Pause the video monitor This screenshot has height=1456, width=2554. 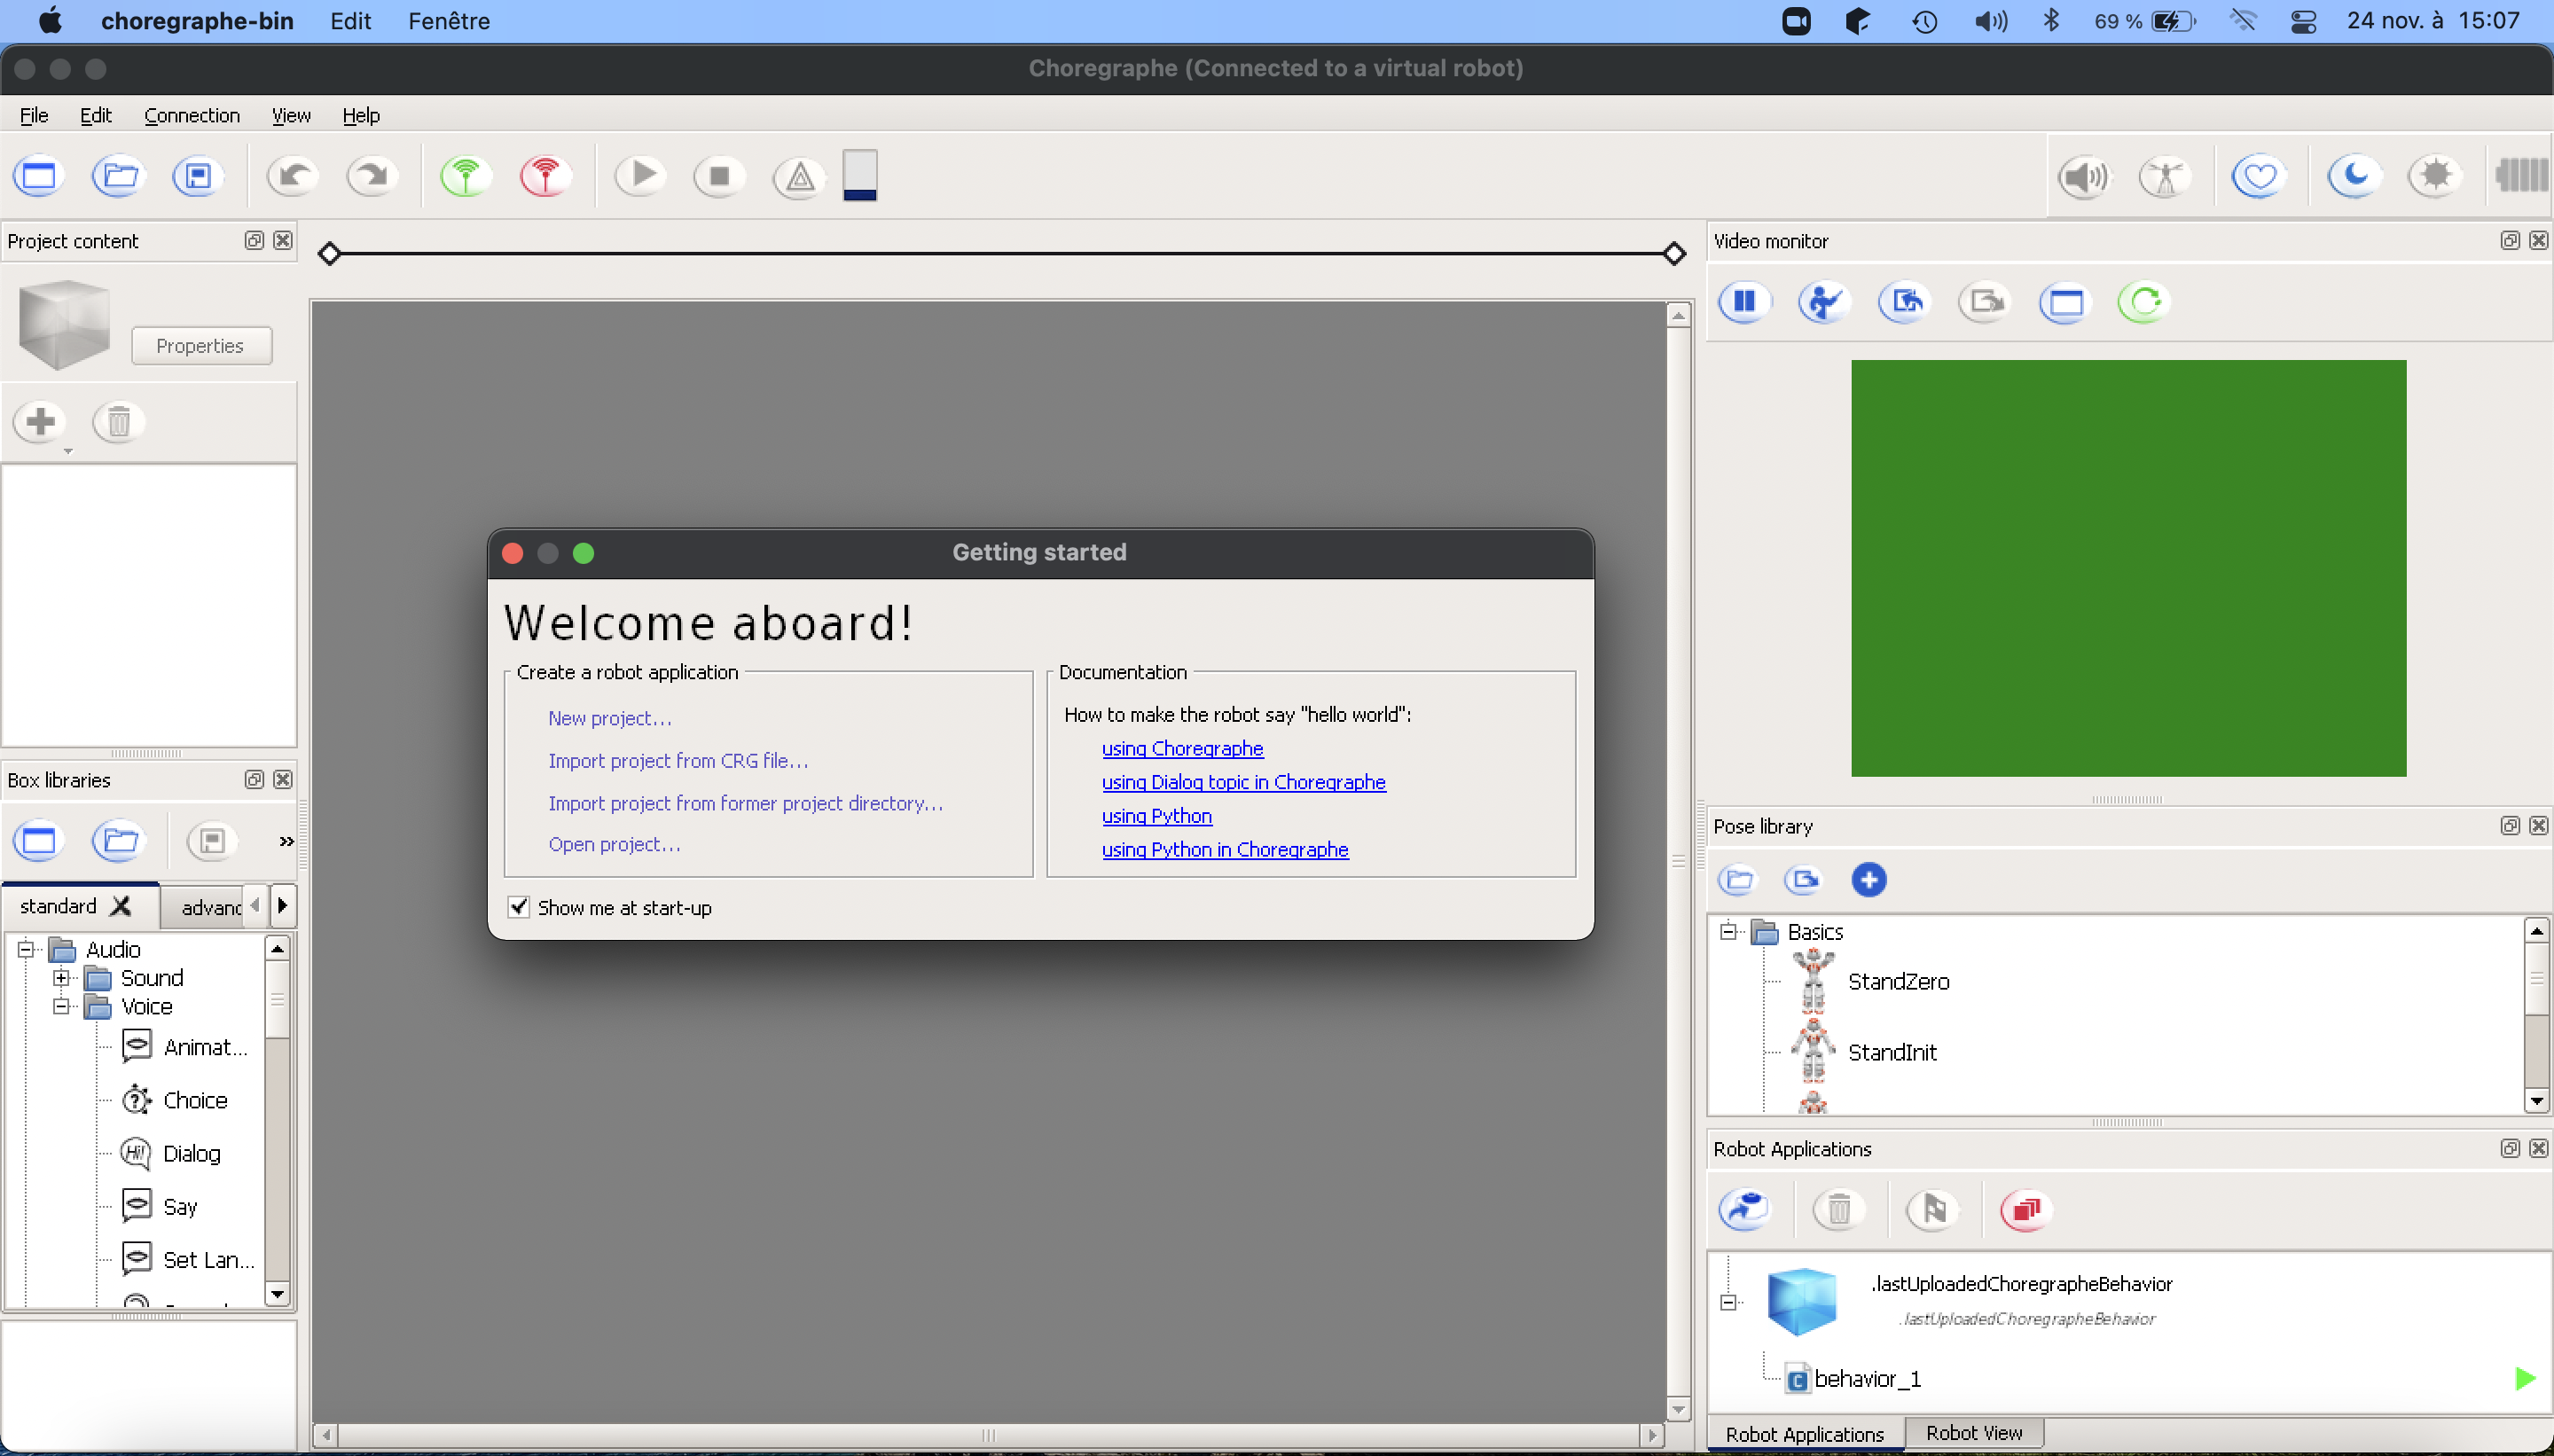coord(1745,302)
